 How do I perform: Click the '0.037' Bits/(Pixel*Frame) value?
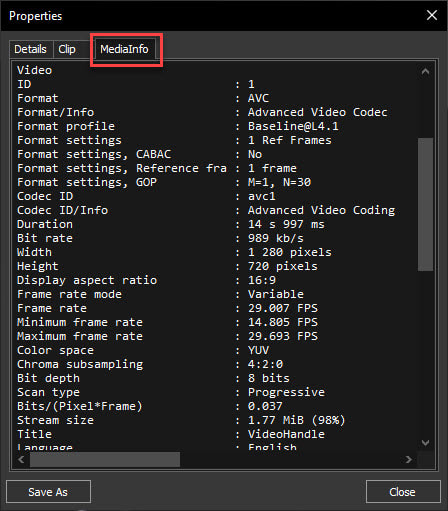tap(265, 406)
